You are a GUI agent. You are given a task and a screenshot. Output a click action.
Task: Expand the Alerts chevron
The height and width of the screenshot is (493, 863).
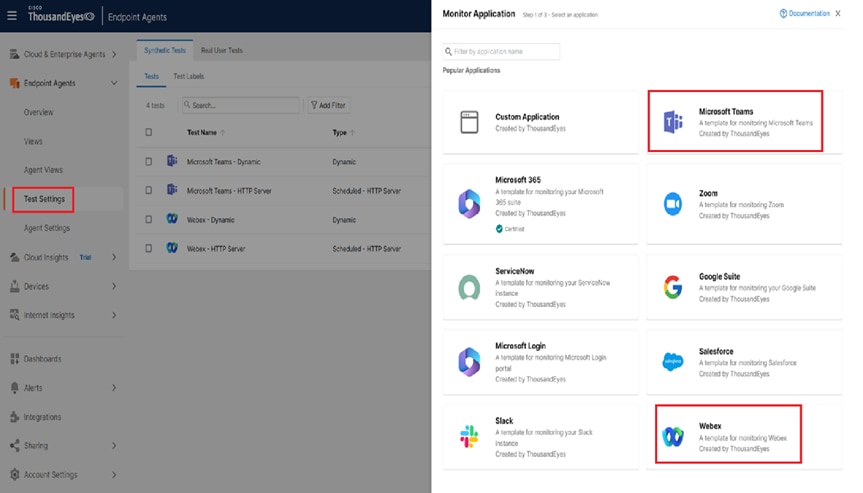pos(114,388)
